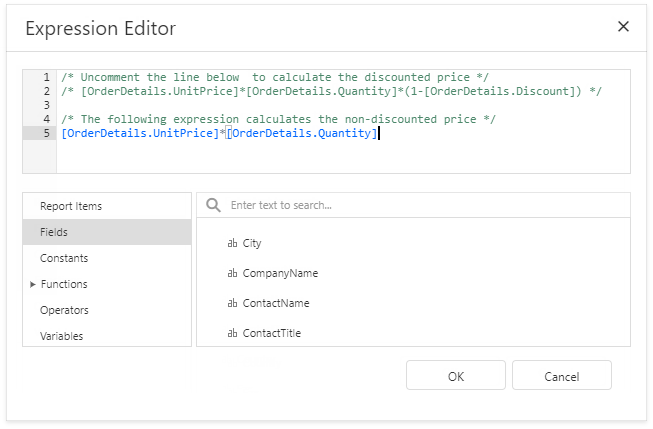Screen dimensions: 653x429
Task: Expand the Functions category arrow
Action: pos(32,284)
